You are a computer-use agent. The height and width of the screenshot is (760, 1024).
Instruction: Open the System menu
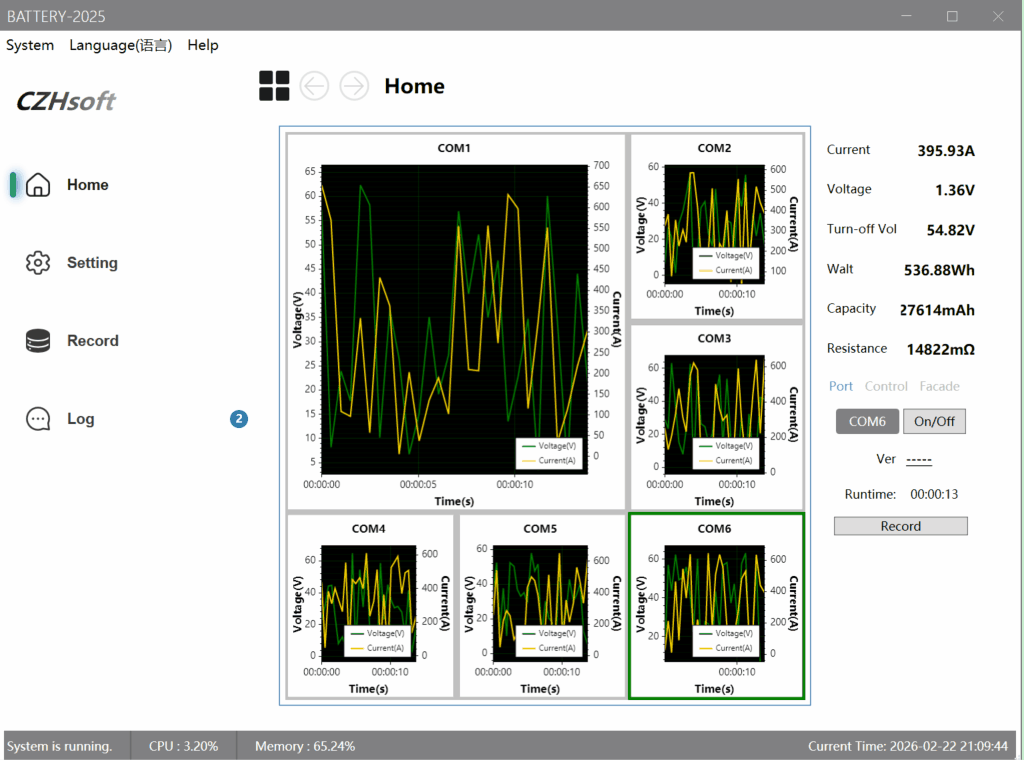tap(30, 45)
